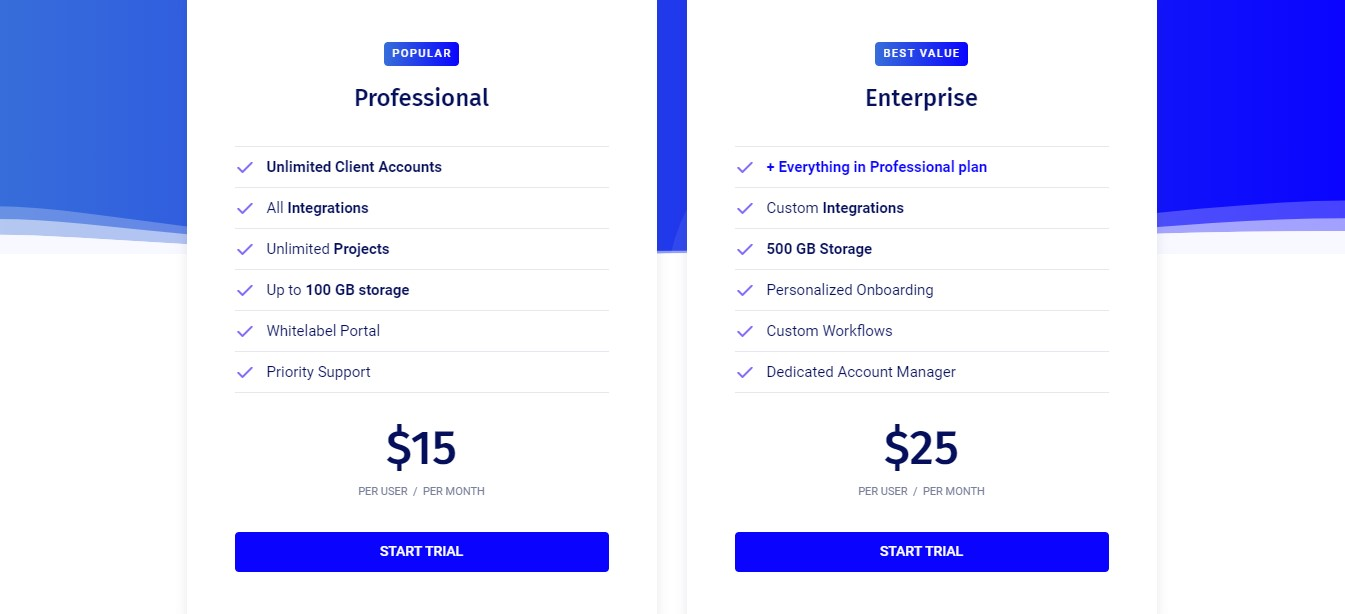Click checkmark next to Priority Support
The height and width of the screenshot is (614, 1345).
click(x=244, y=372)
